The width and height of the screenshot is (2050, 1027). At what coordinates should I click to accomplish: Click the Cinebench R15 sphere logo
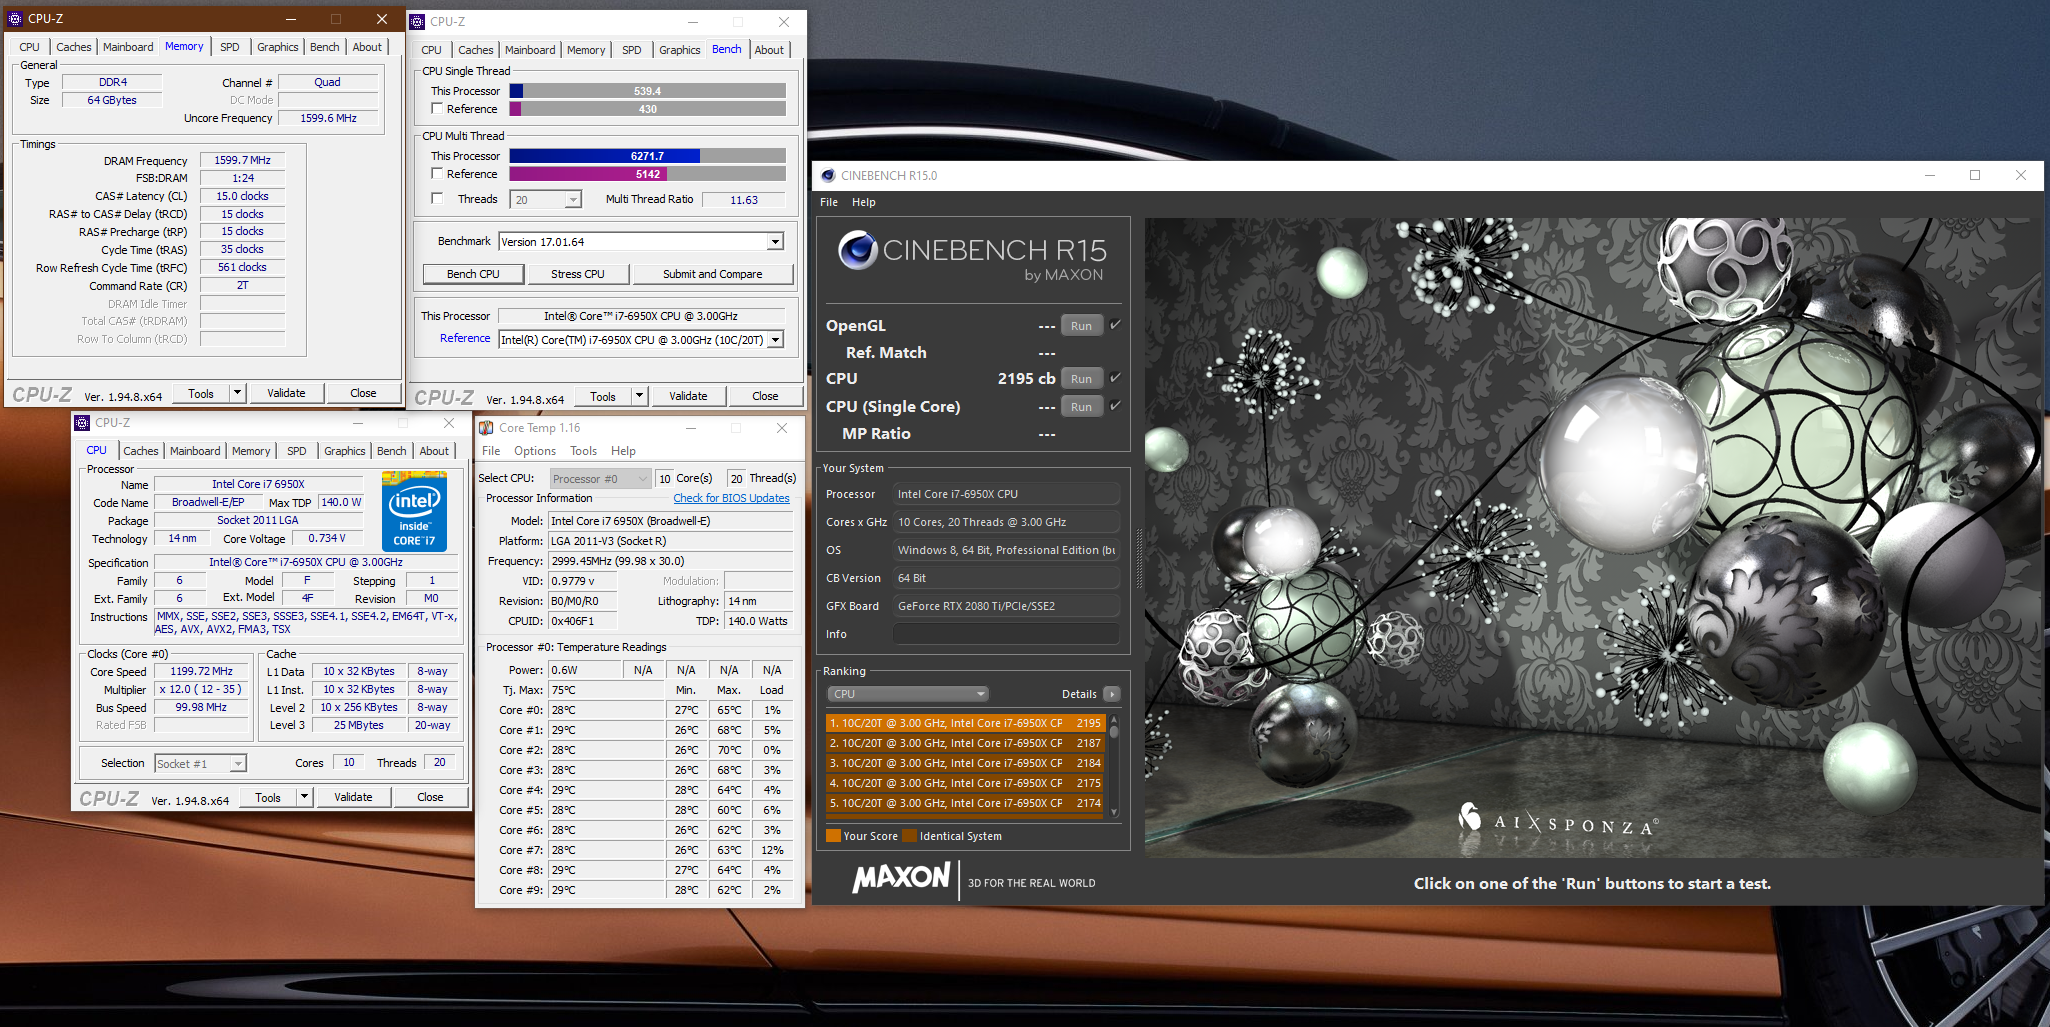[858, 250]
